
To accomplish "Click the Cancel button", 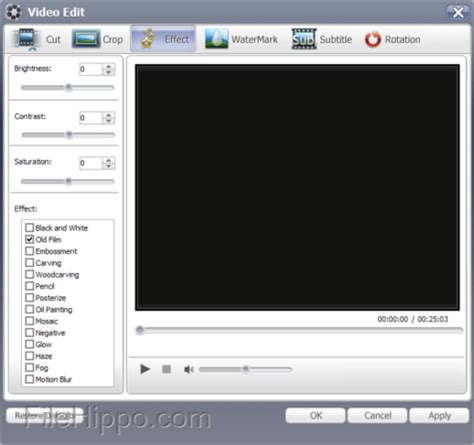I will pos(377,416).
